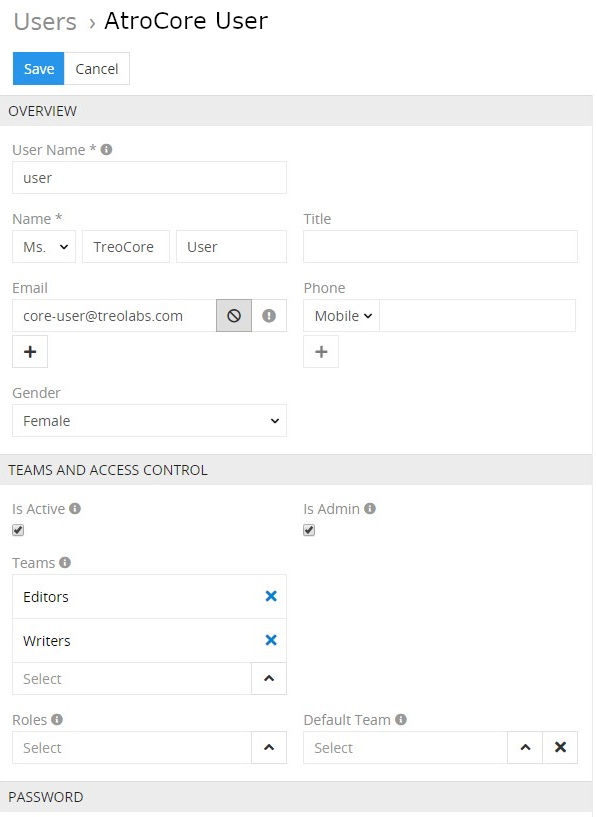This screenshot has width=597, height=817.
Task: Add another email address with the plus button
Action: click(30, 352)
